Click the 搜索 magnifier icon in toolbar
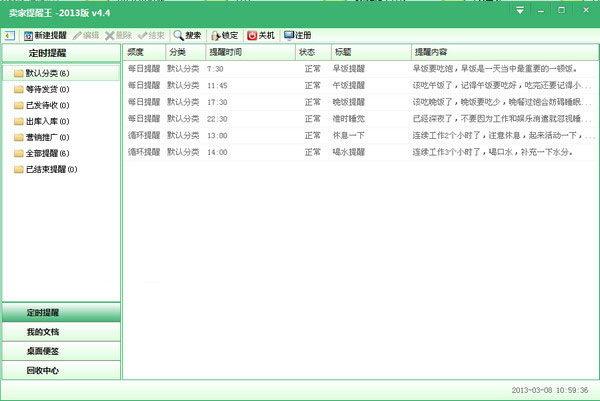The height and width of the screenshot is (401, 600). 179,35
